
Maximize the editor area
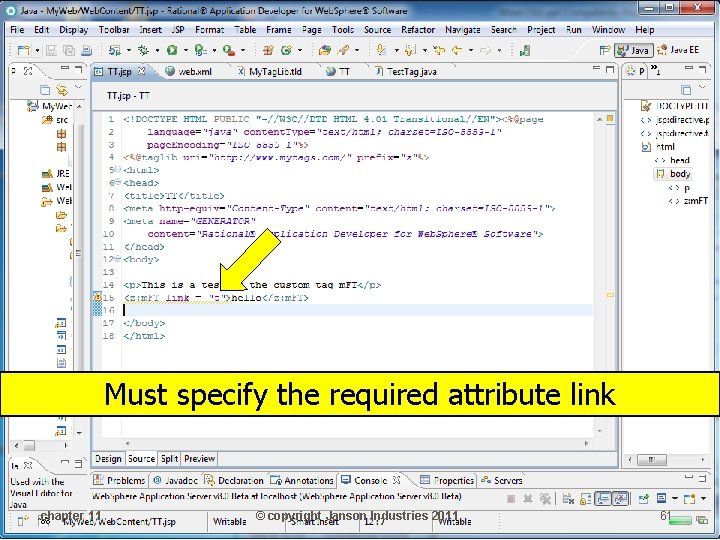(610, 69)
